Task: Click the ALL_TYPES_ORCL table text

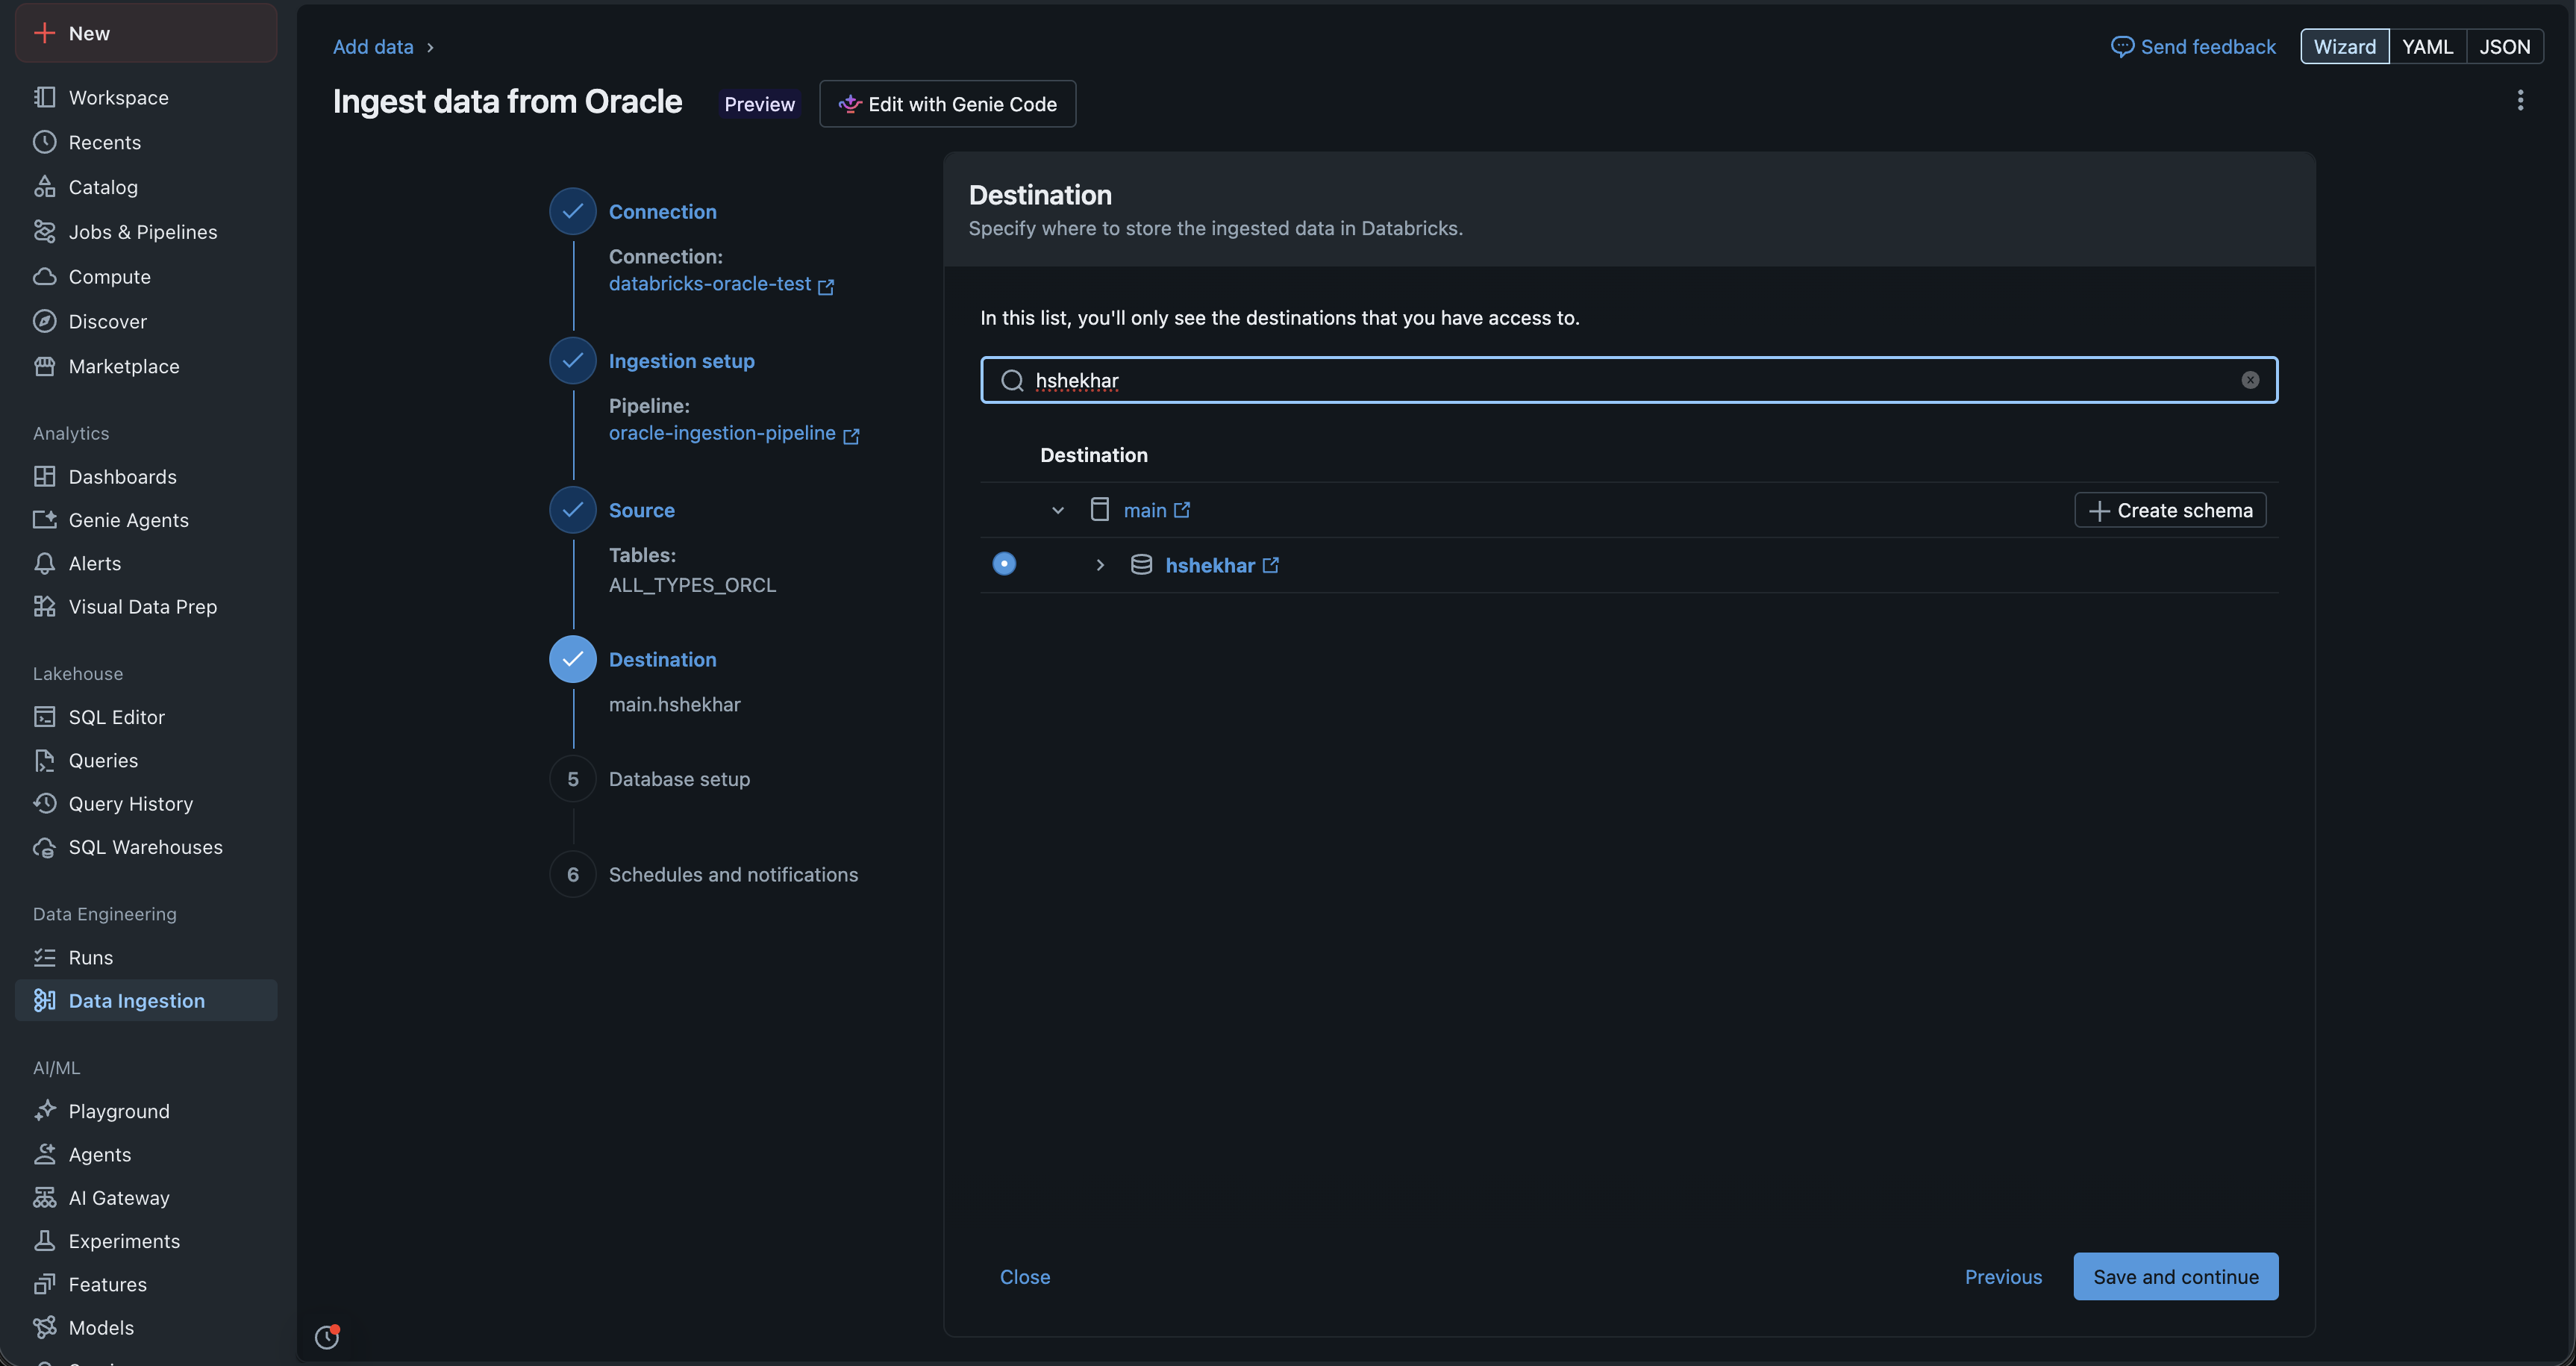Action: (692, 585)
